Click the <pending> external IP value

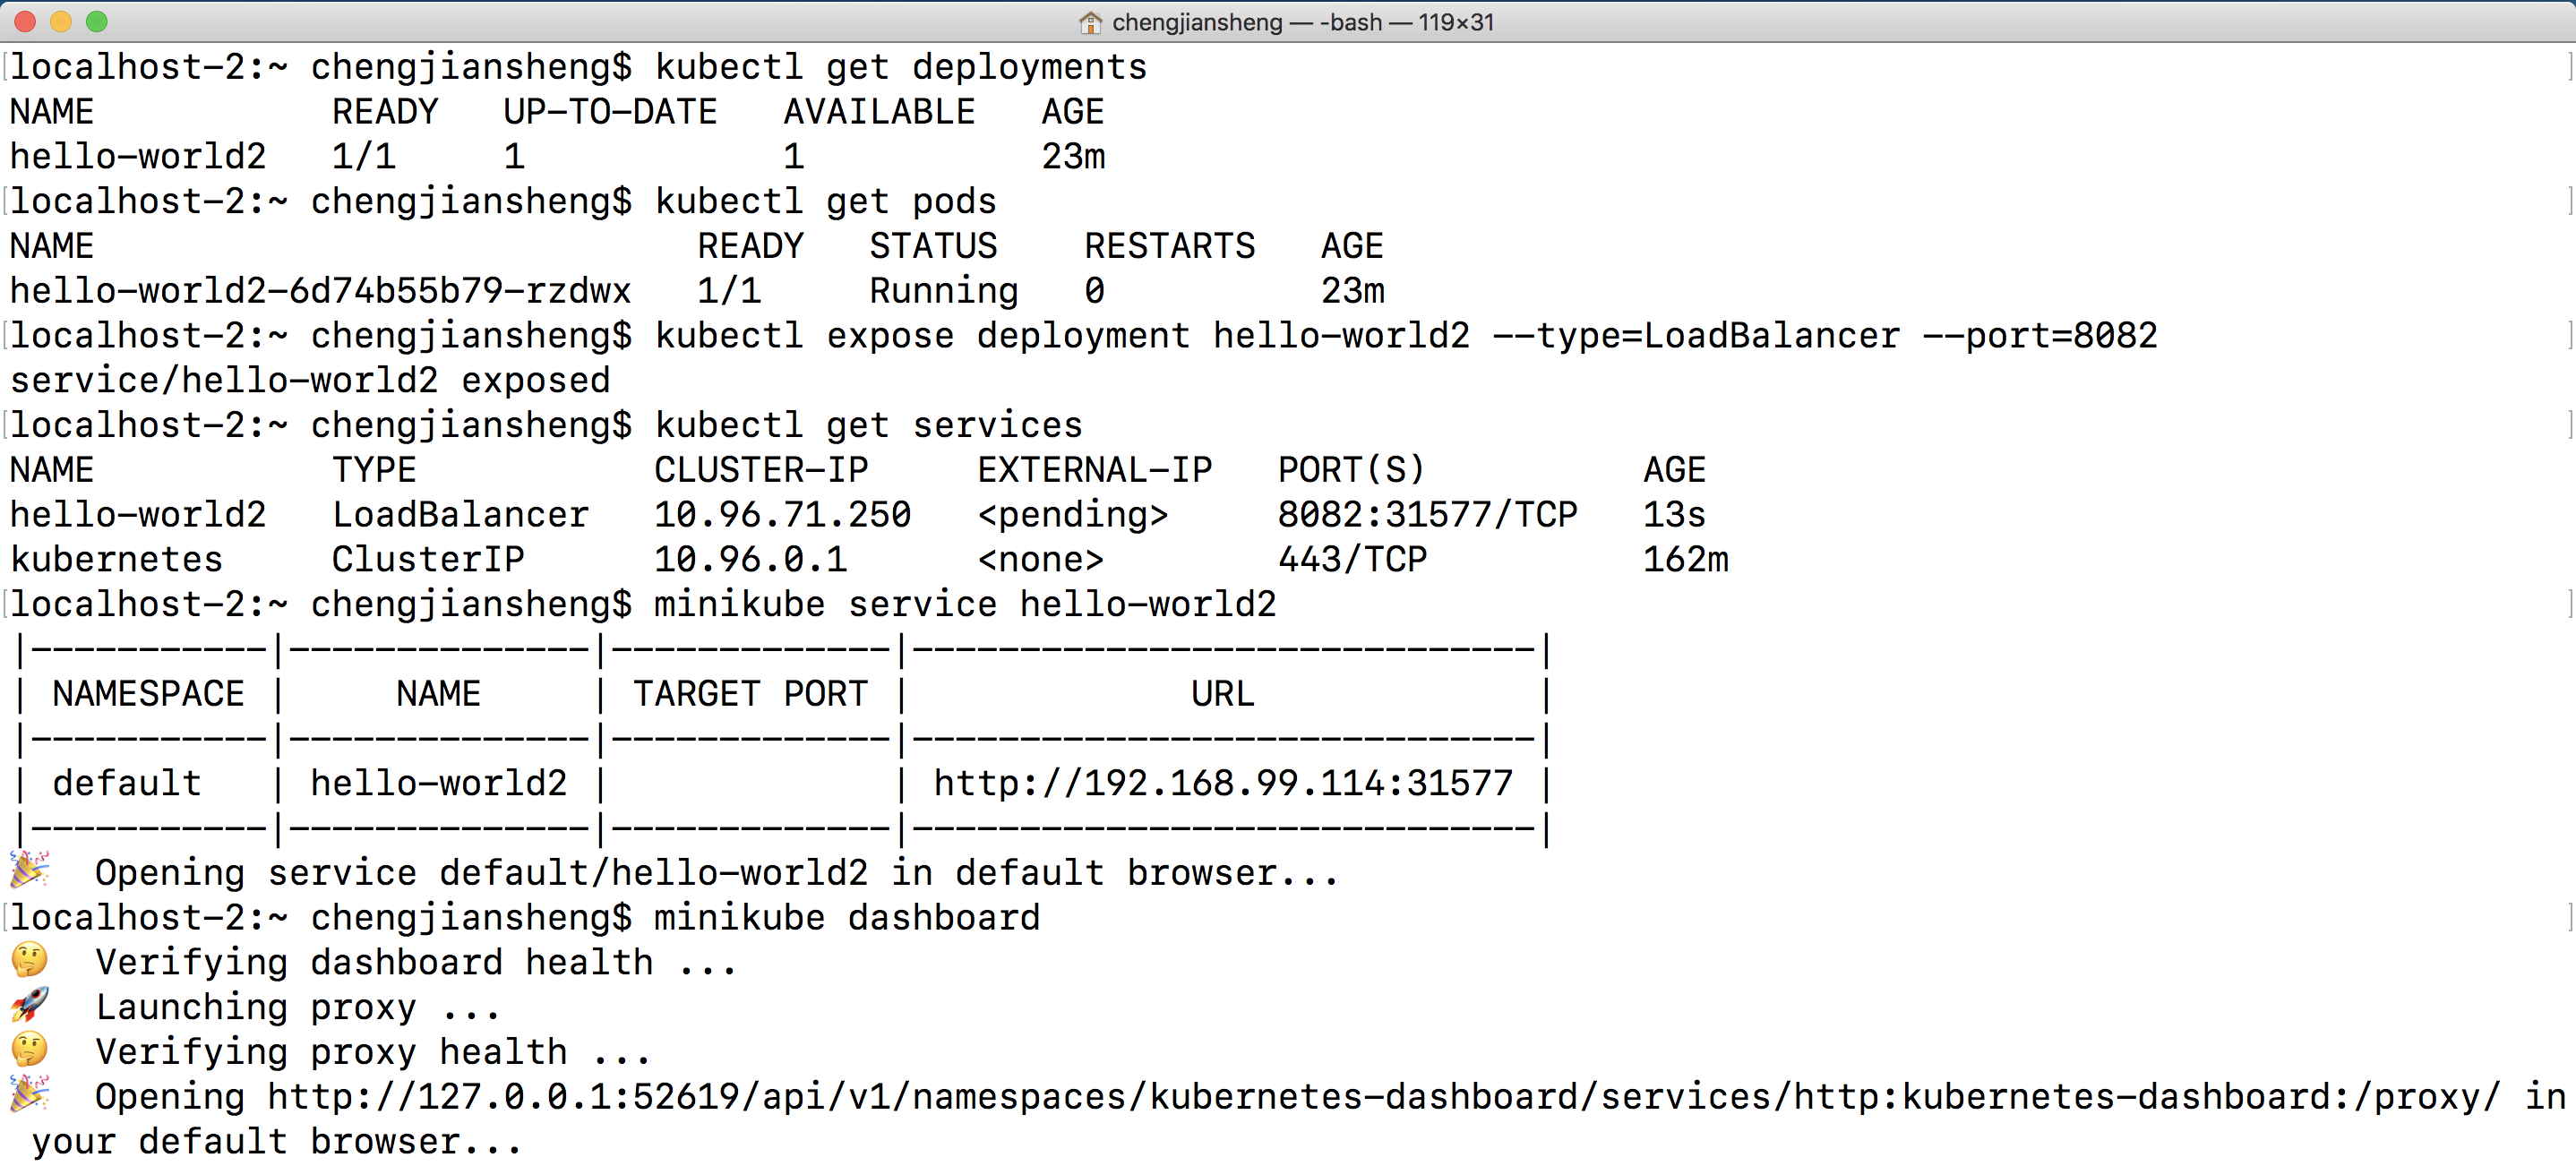(x=1072, y=515)
